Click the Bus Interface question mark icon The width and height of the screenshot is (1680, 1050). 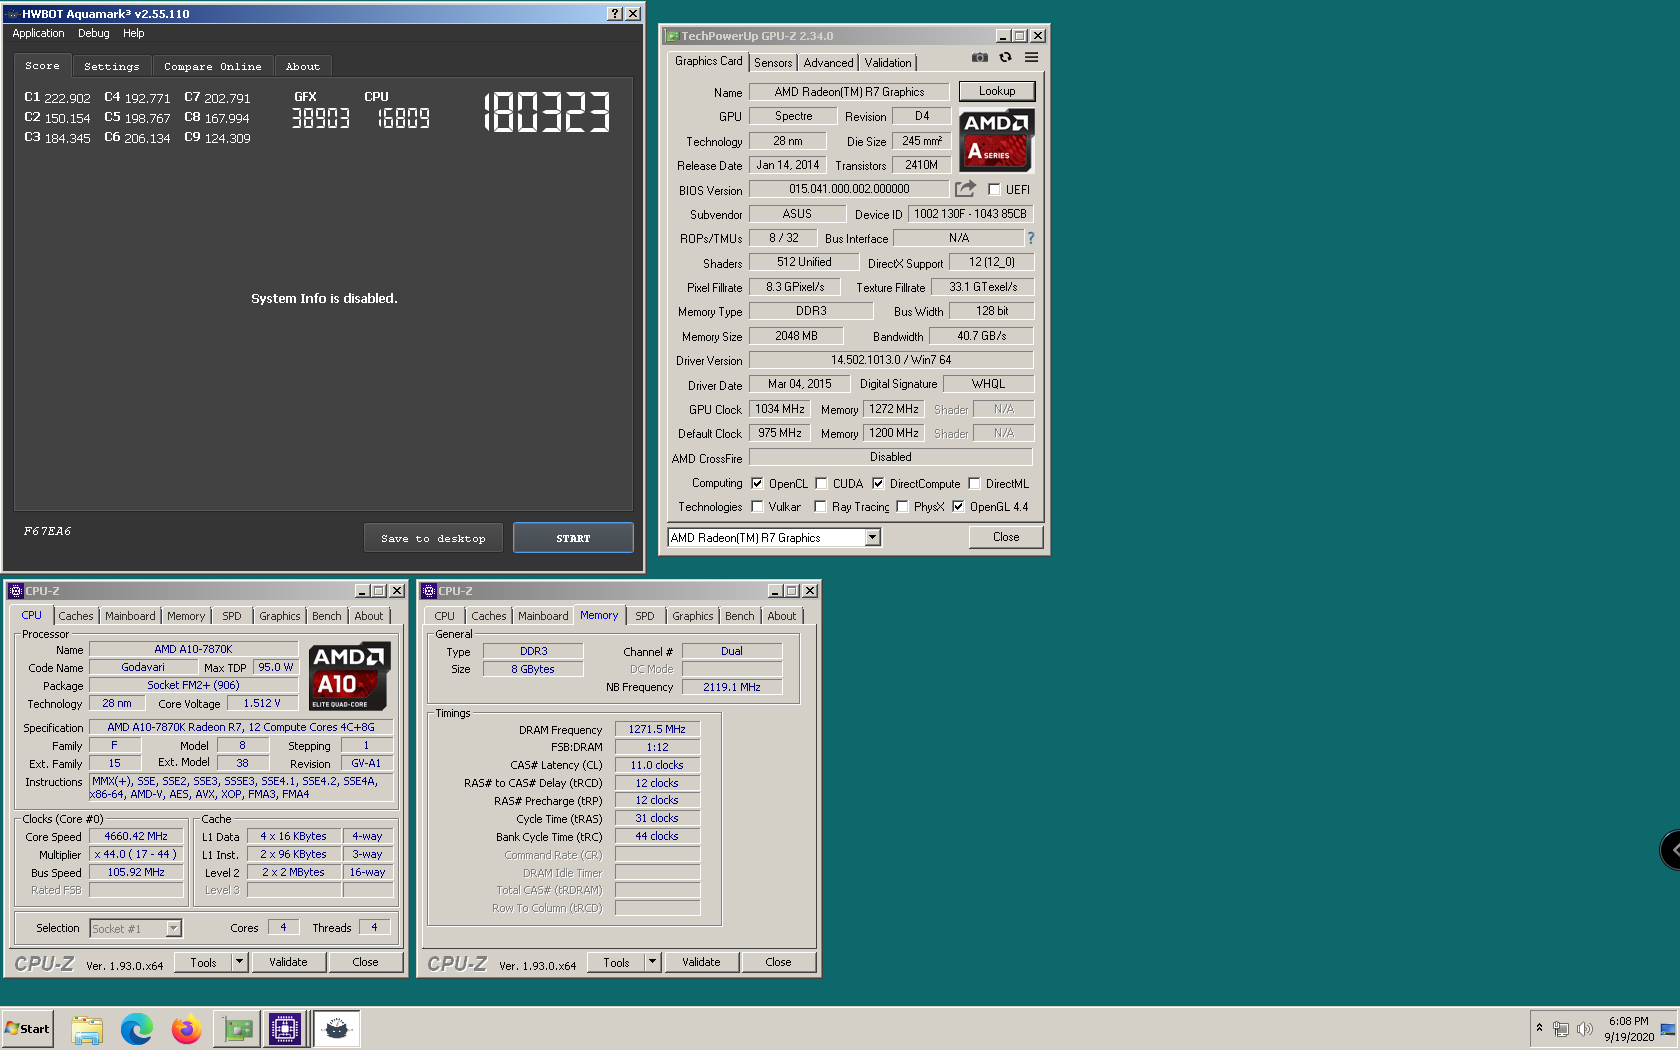pos(1031,238)
